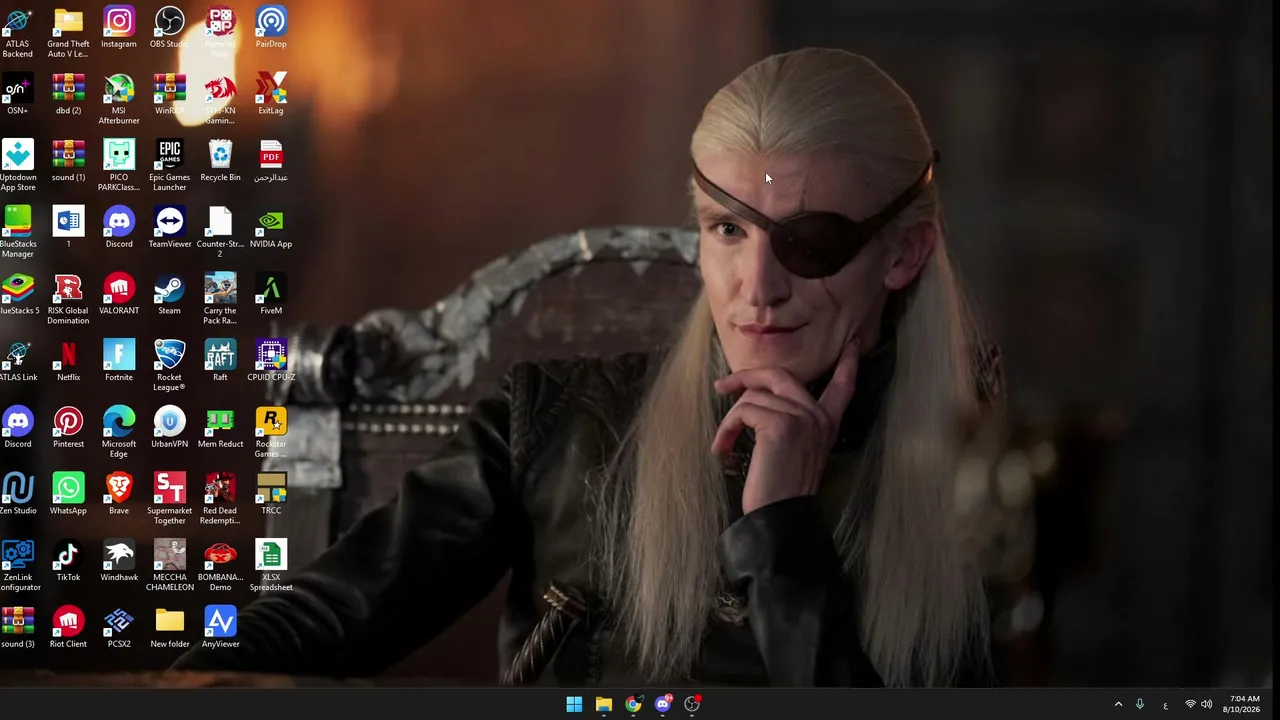The height and width of the screenshot is (720, 1280).
Task: Launch OBS Studio from the desktop
Action: point(170,28)
